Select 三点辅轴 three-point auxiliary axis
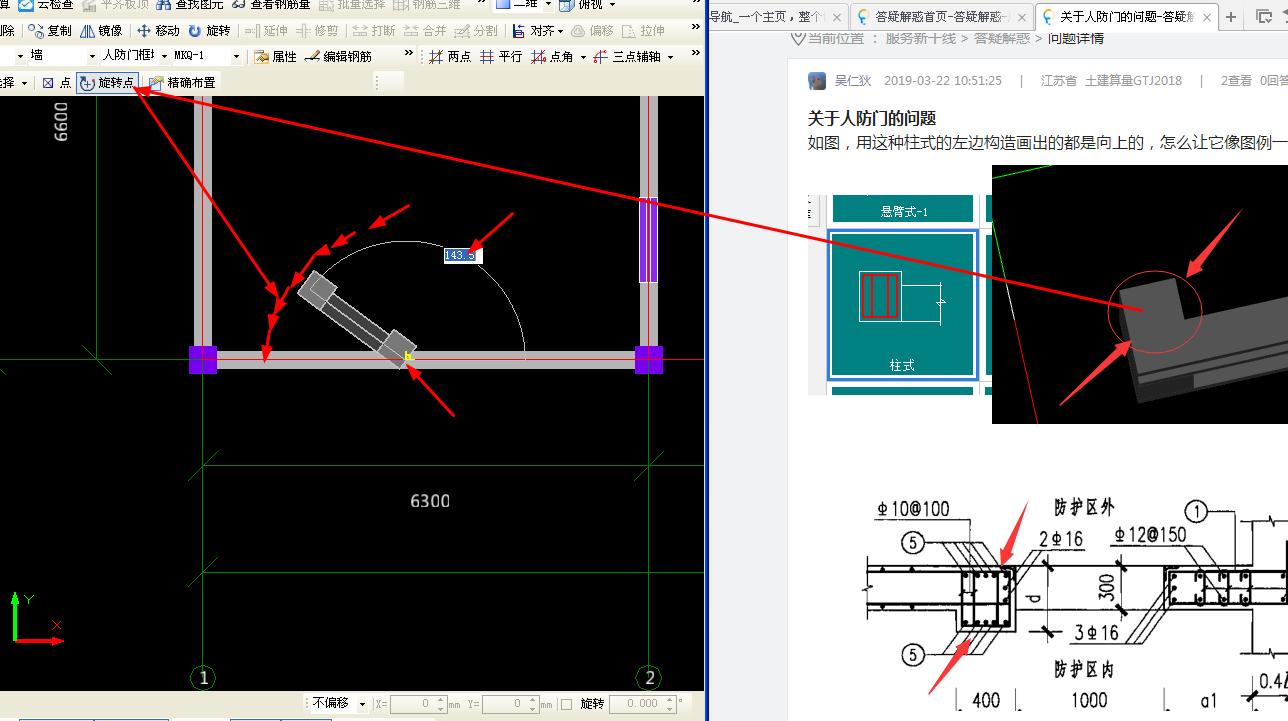Image resolution: width=1288 pixels, height=721 pixels. click(x=627, y=57)
